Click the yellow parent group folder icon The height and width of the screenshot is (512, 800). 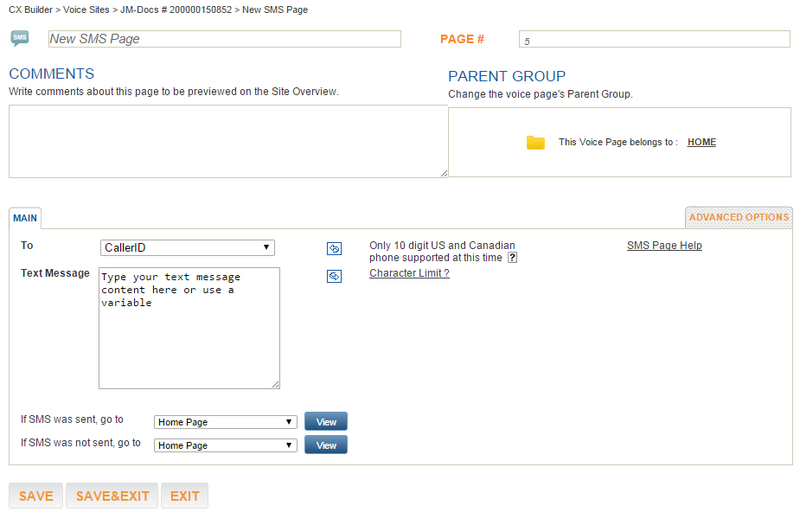536,142
